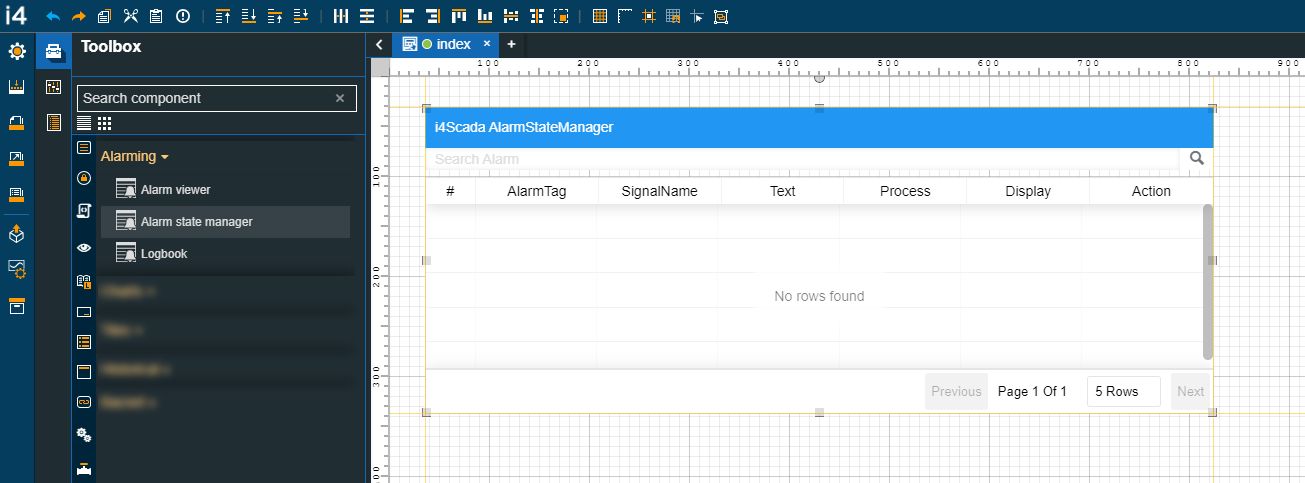Screen dimensions: 1305x483
Task: Click the Search Alarm field
Action: coord(803,159)
